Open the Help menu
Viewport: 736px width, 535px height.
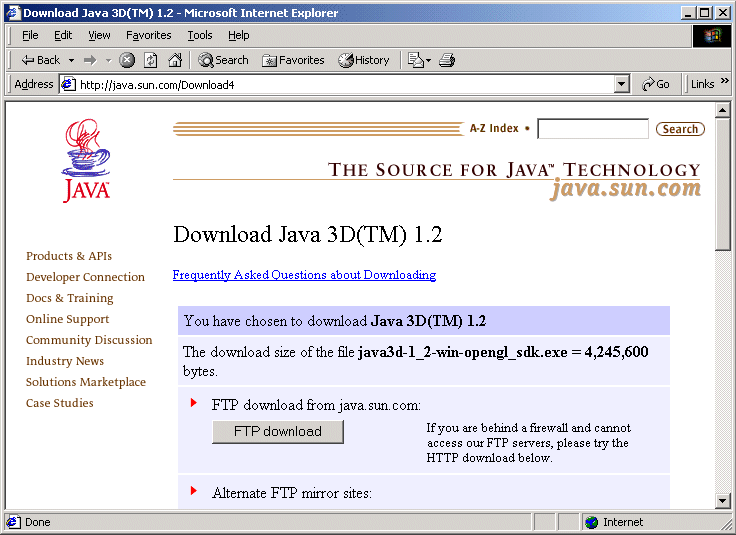(x=238, y=35)
